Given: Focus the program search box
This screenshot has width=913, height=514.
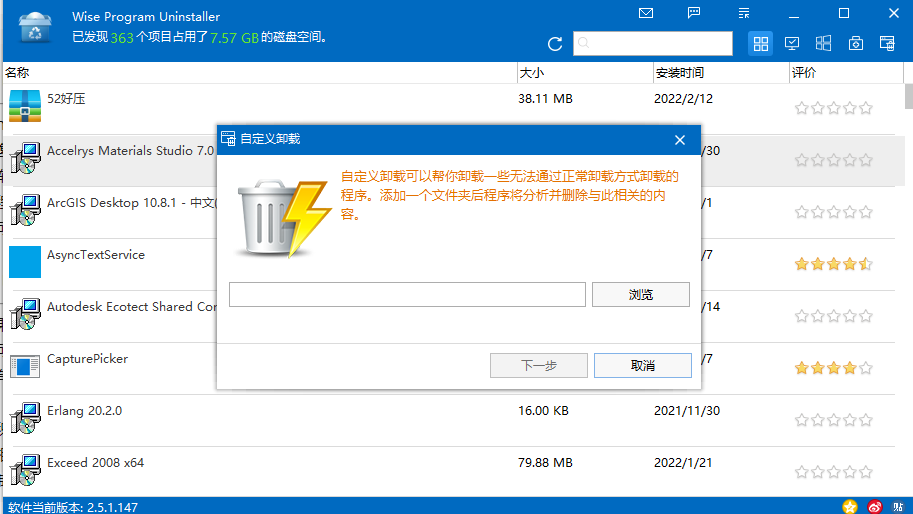Looking at the screenshot, I should (653, 44).
